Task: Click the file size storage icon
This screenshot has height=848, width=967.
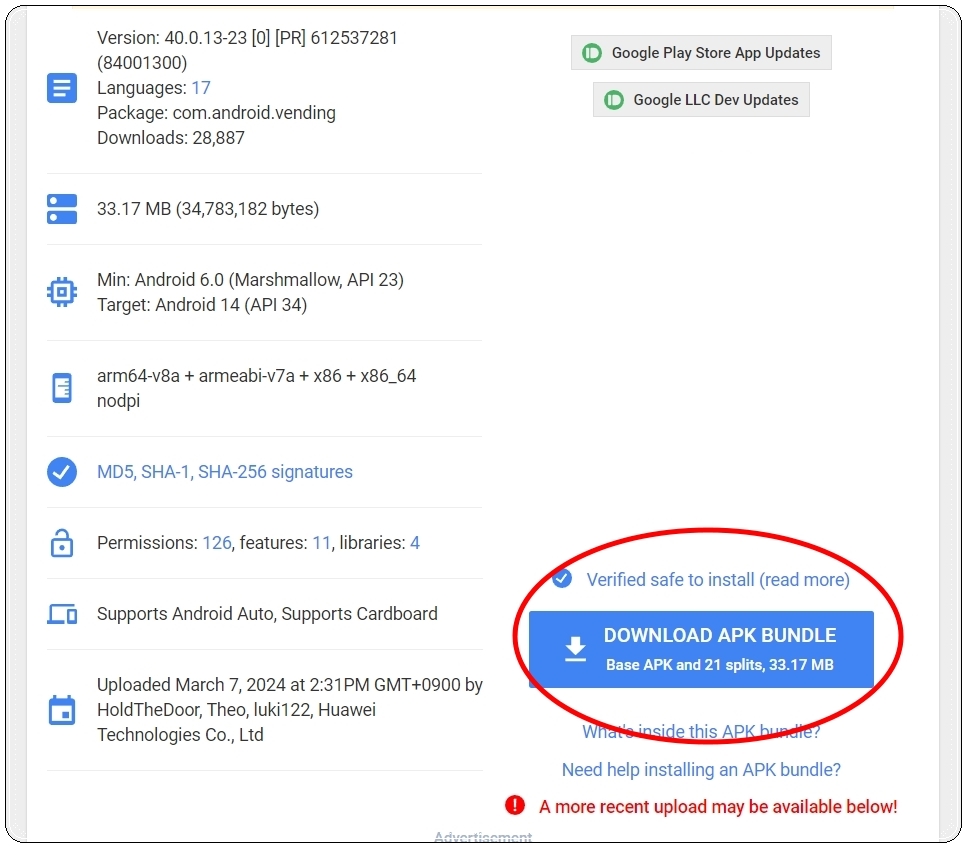Action: [x=62, y=209]
